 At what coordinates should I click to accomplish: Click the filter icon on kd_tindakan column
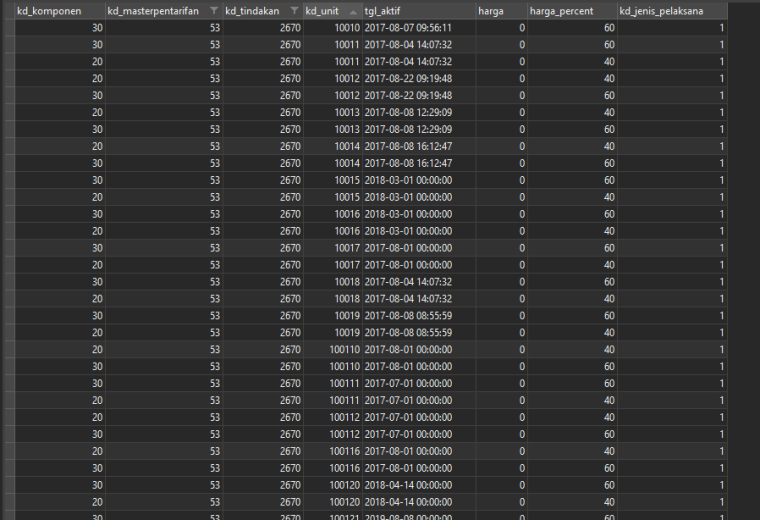(294, 11)
